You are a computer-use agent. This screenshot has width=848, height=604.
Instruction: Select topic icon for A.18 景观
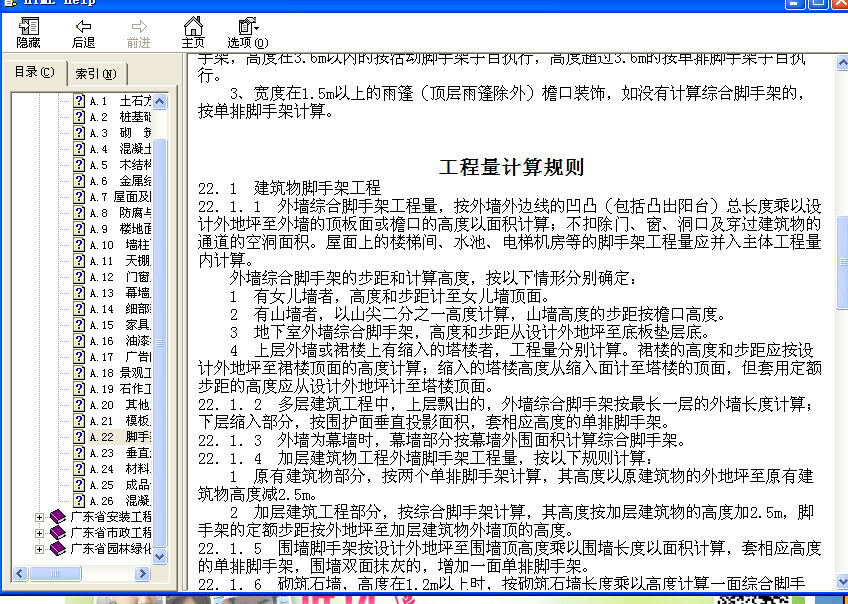point(79,373)
